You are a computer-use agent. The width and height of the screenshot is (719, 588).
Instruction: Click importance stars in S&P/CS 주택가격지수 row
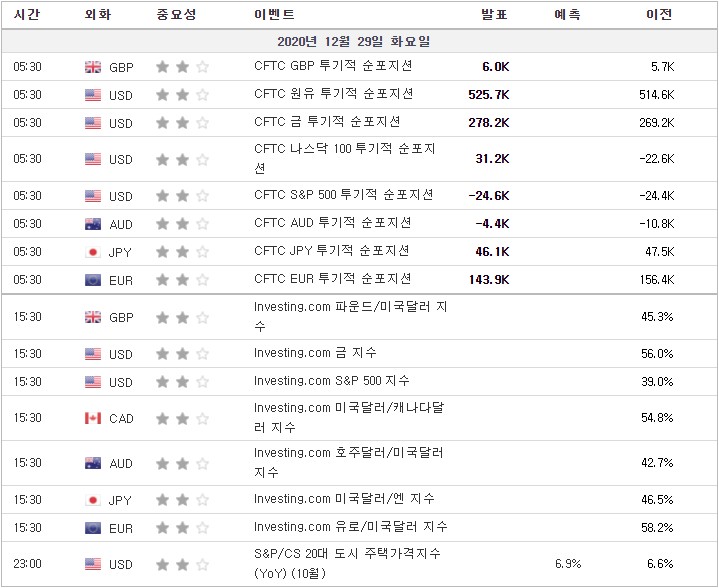(183, 564)
